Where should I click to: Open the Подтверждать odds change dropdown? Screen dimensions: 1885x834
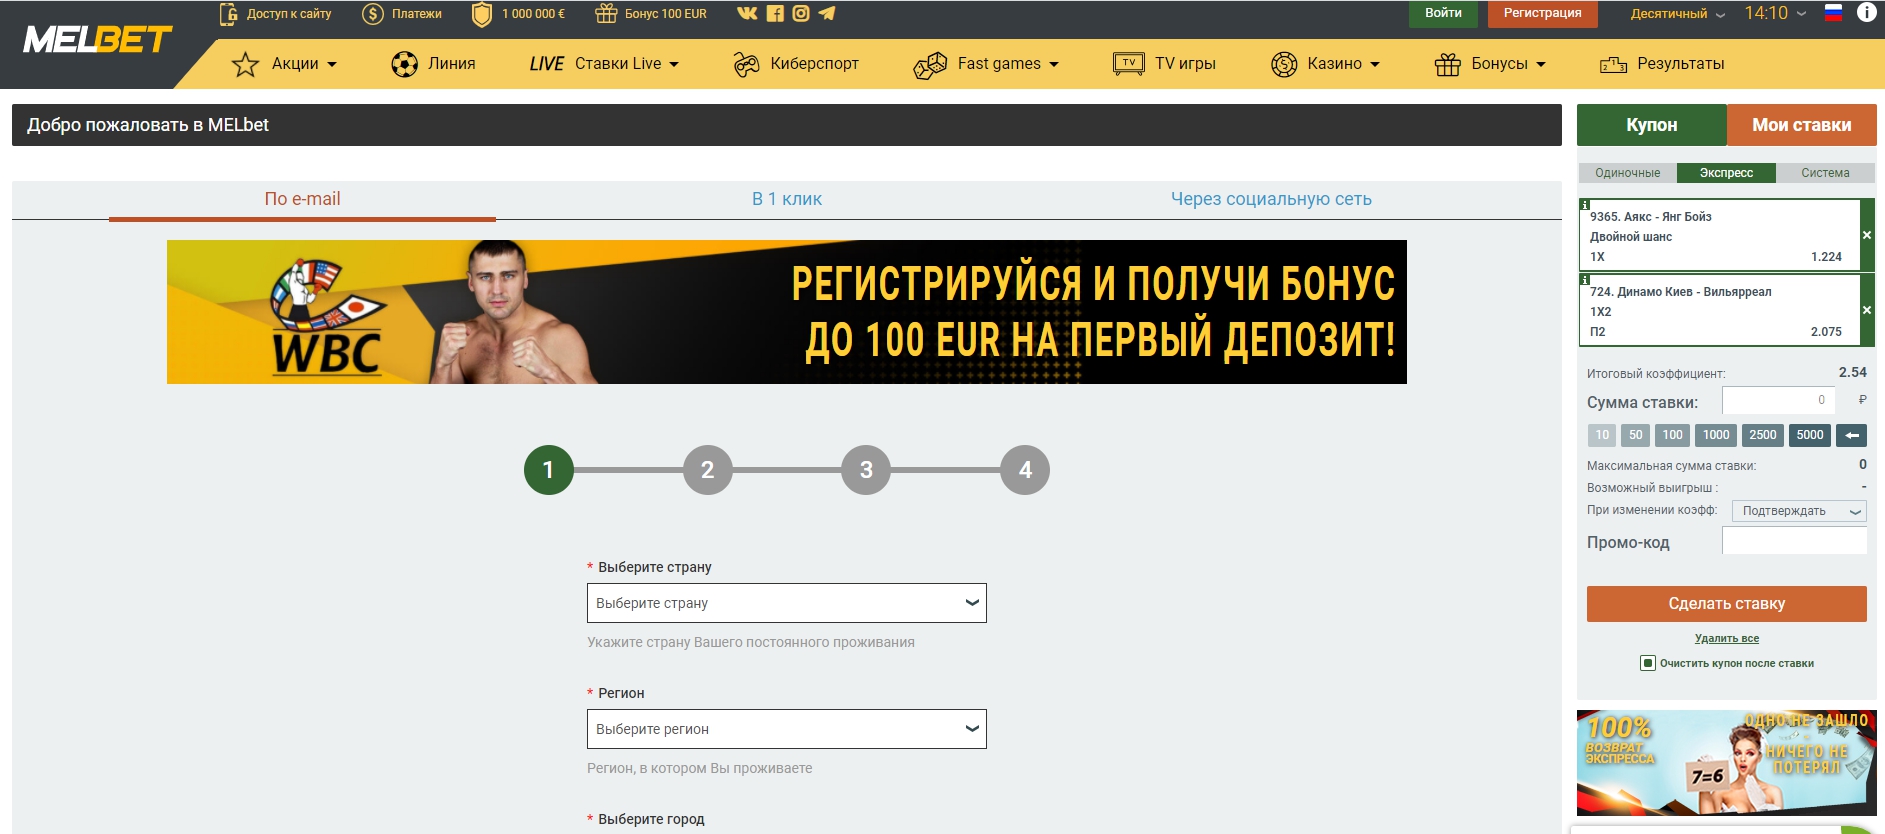coord(1799,511)
